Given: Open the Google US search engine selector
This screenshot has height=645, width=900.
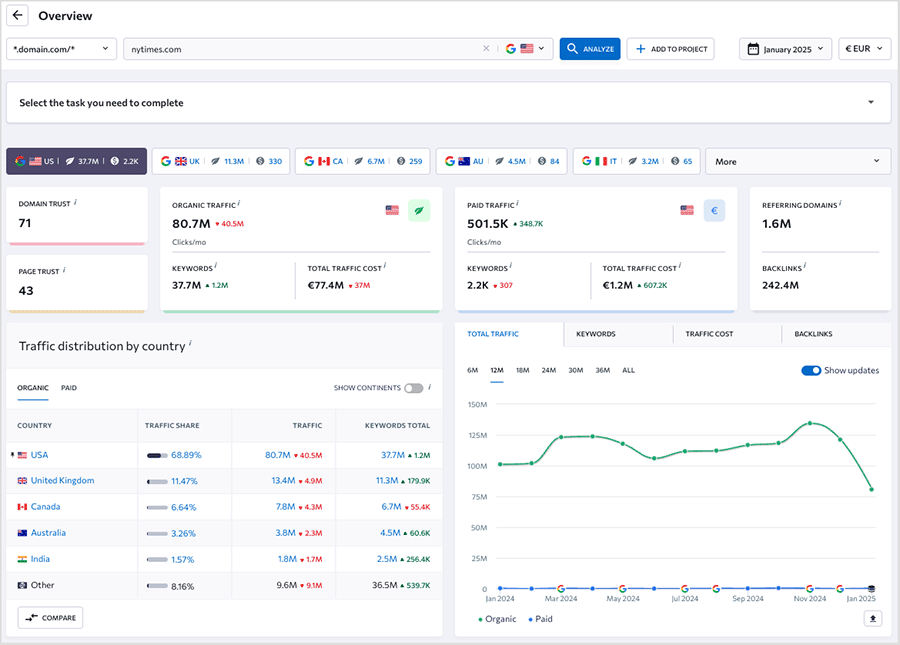Looking at the screenshot, I should coord(525,49).
